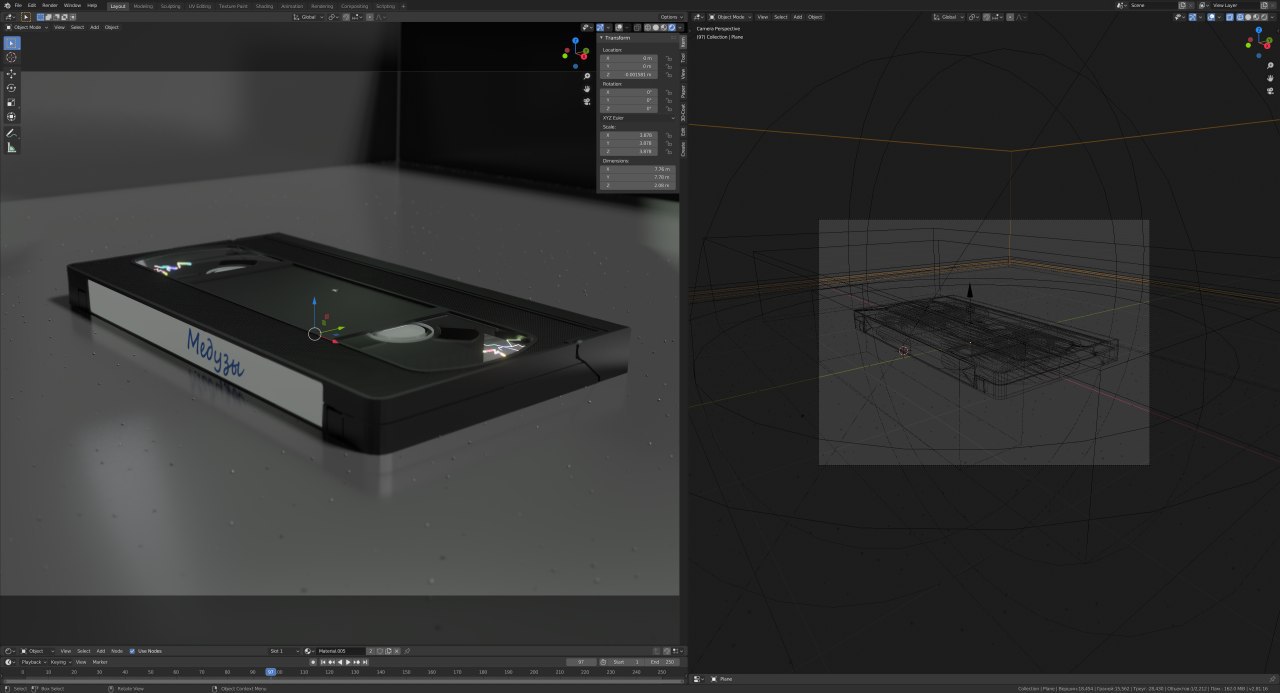Open Object menu in right viewport
Viewport: 1280px width, 693px height.
click(815, 17)
